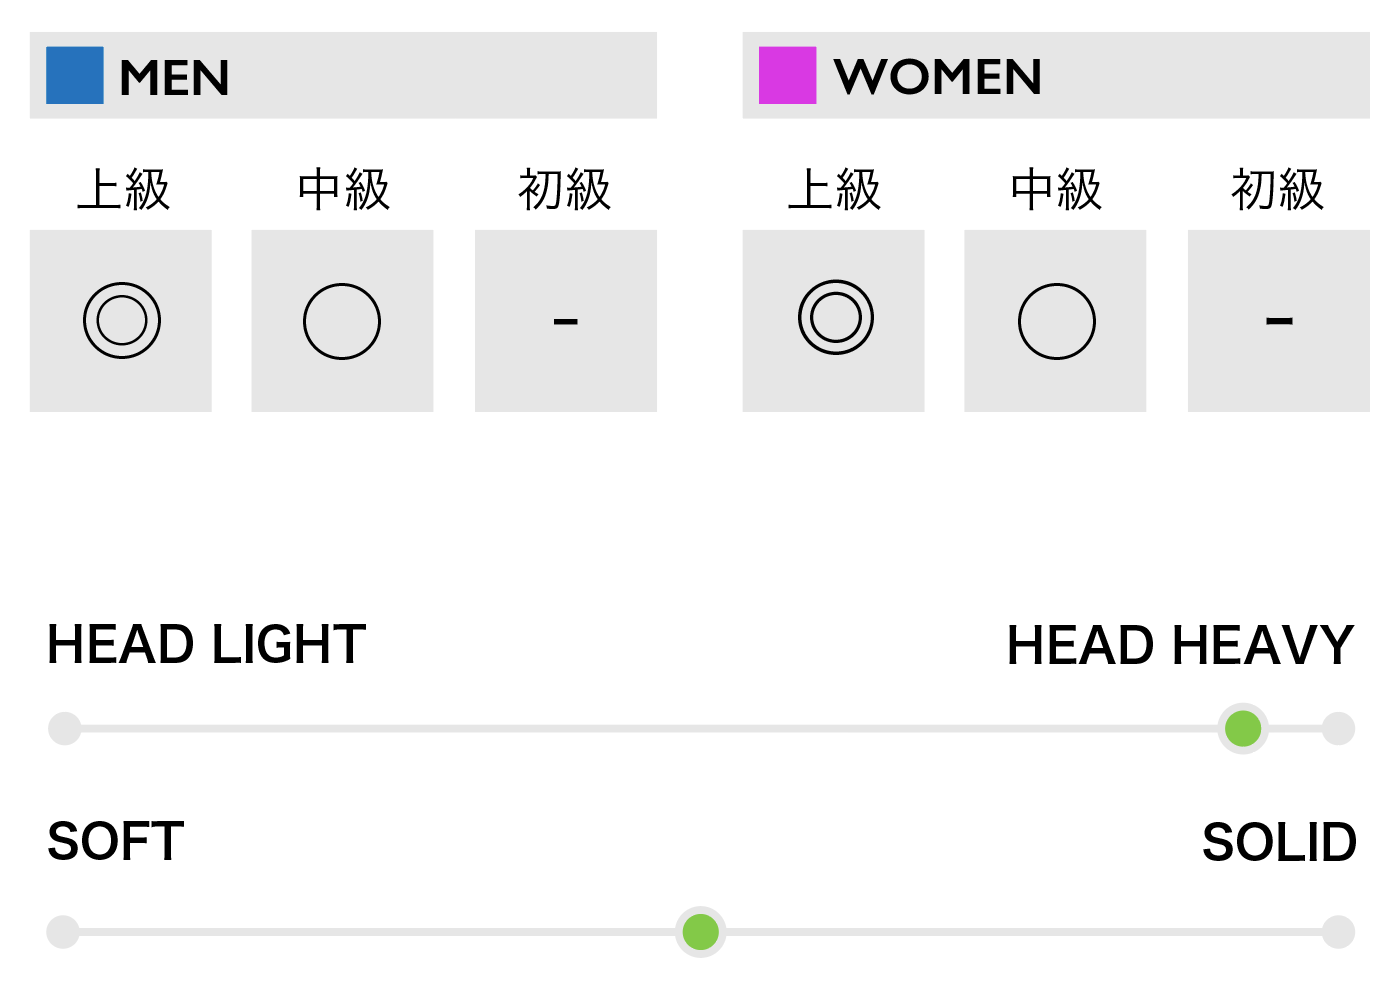Image resolution: width=1398 pixels, height=1008 pixels.
Task: Click the HEAD LIGHT end dot of slider
Action: (x=65, y=728)
